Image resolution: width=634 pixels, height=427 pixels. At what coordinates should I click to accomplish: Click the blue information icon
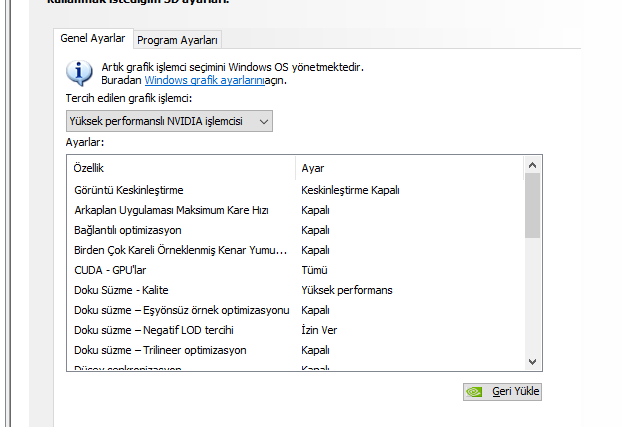coord(79,73)
